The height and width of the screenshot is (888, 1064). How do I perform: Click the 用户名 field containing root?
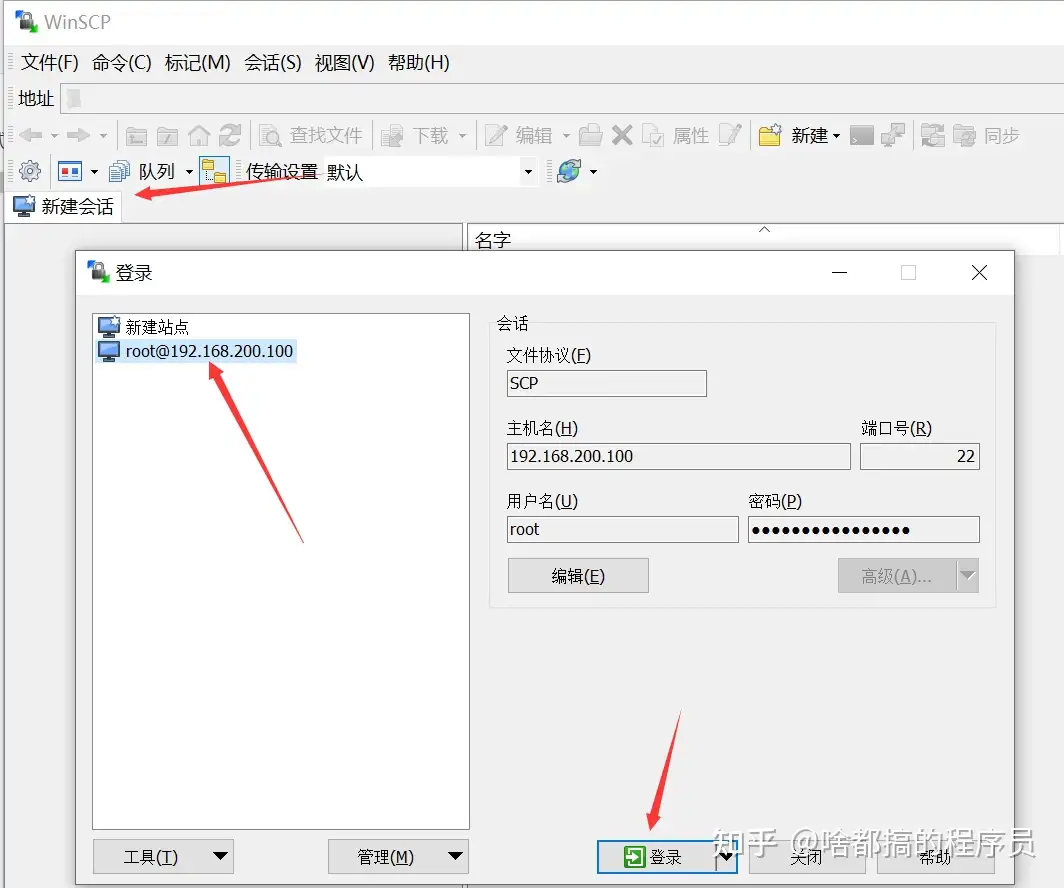click(x=622, y=529)
